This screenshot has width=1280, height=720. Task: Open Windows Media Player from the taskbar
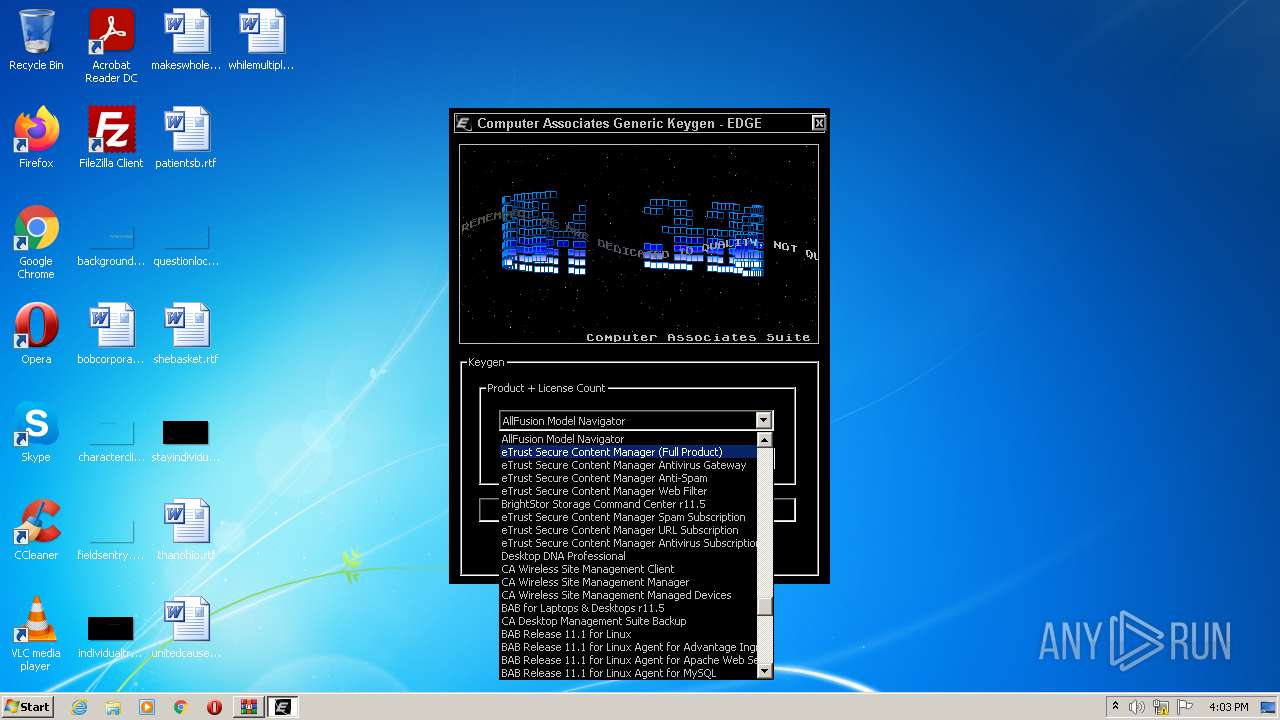[147, 707]
